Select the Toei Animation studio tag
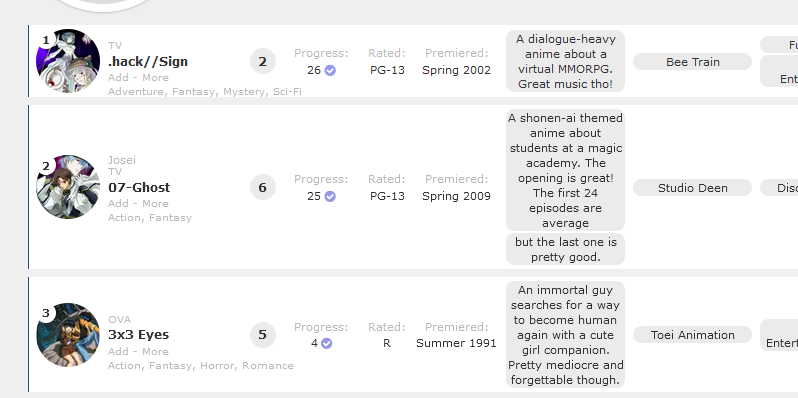Image resolution: width=798 pixels, height=398 pixels. pos(692,335)
